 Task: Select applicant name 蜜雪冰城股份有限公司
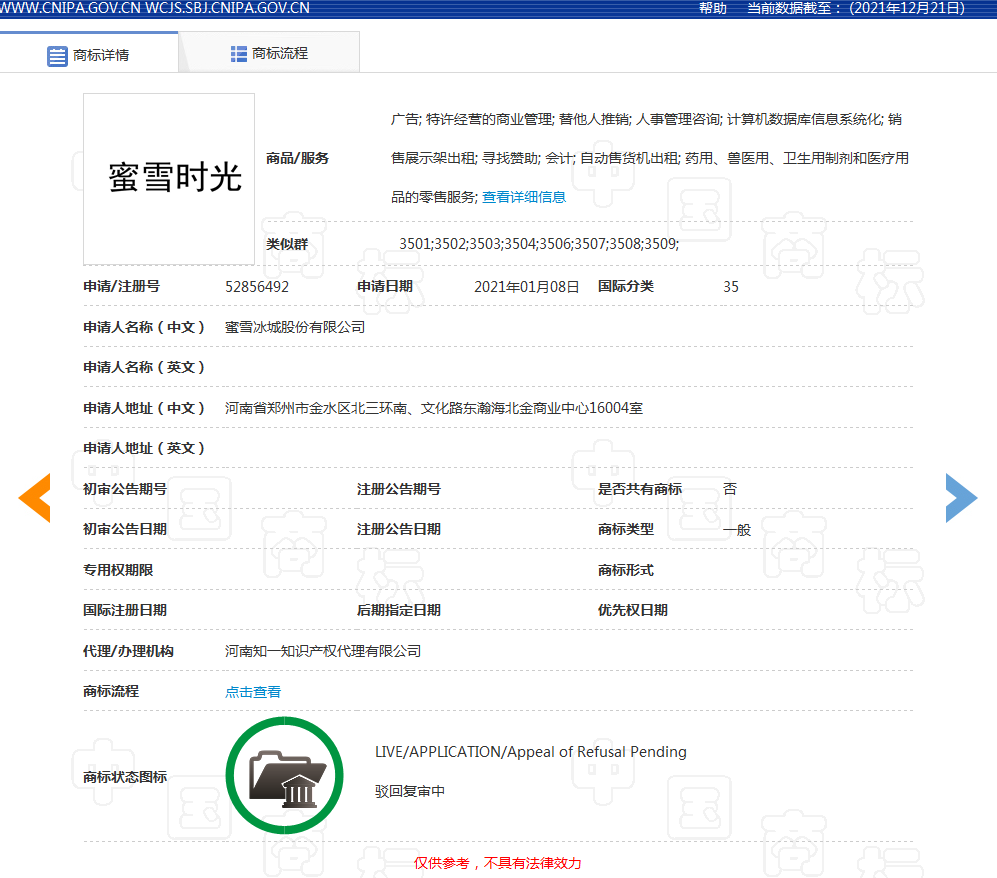coord(295,327)
